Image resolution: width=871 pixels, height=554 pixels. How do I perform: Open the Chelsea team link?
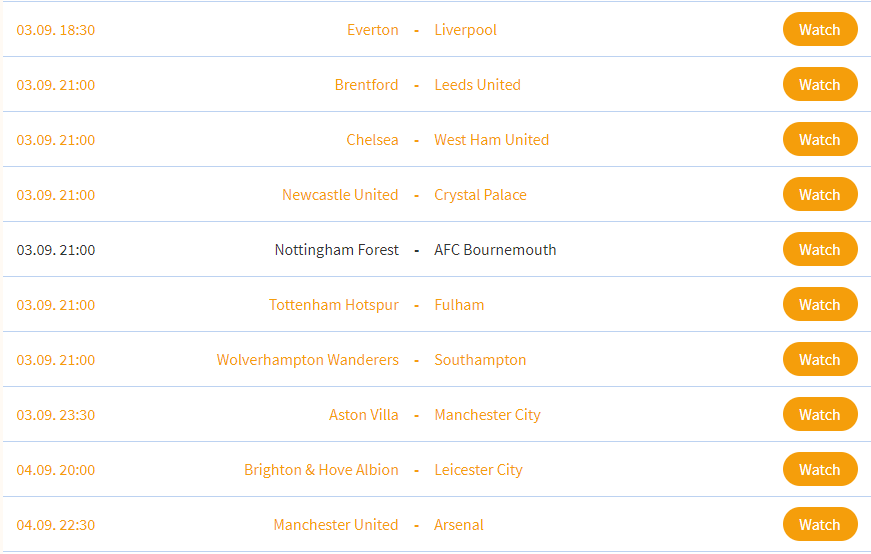[372, 140]
